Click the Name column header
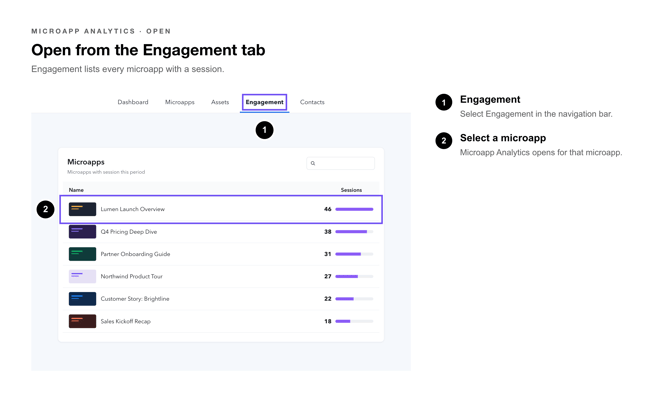This screenshot has height=402, width=670. click(x=76, y=190)
